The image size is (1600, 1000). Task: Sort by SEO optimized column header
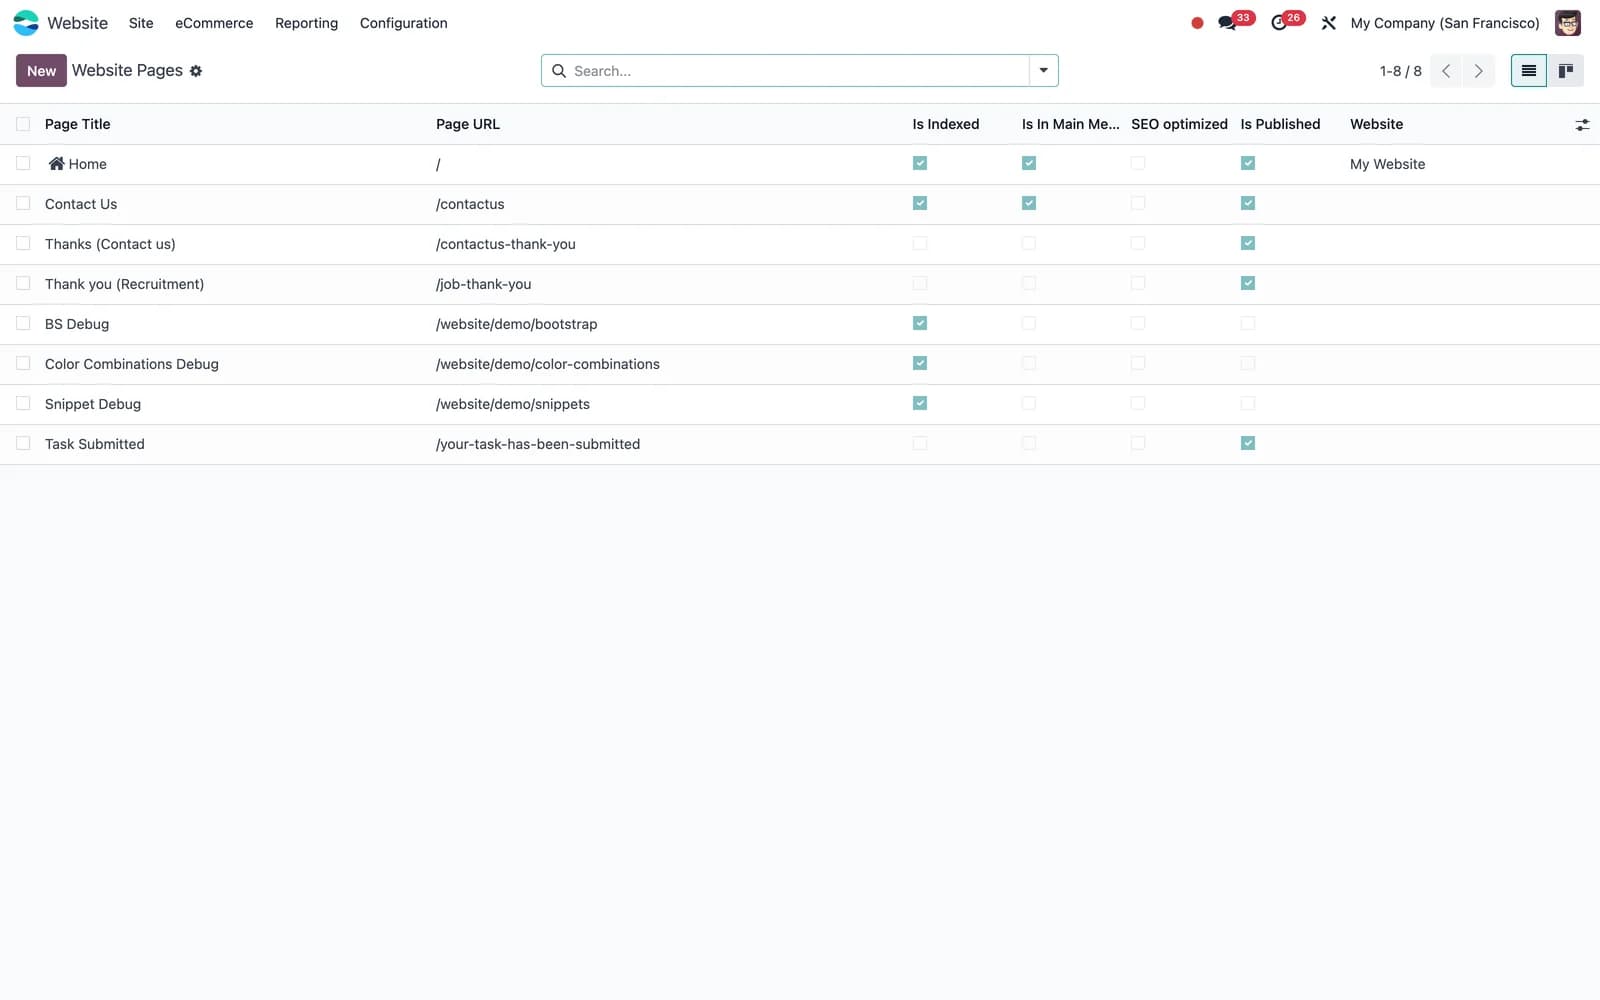pos(1179,124)
